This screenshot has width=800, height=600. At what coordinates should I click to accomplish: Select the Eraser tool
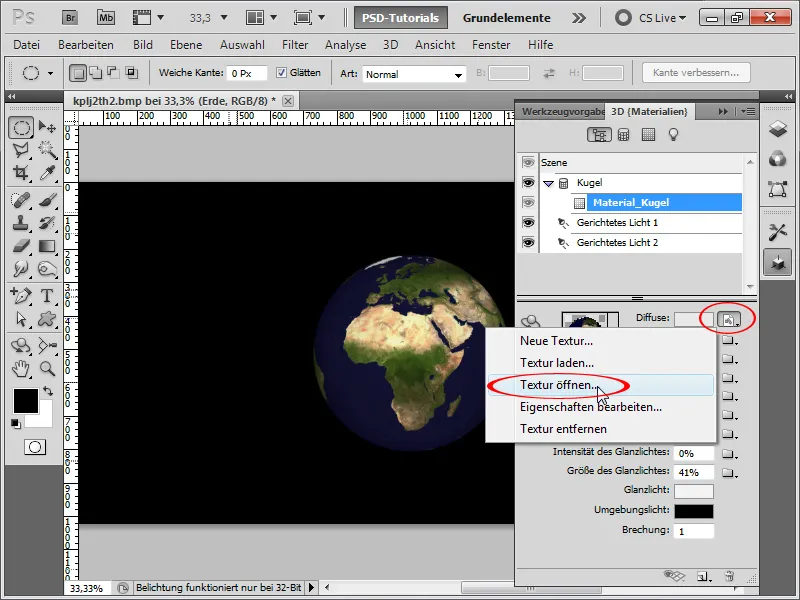coord(21,246)
